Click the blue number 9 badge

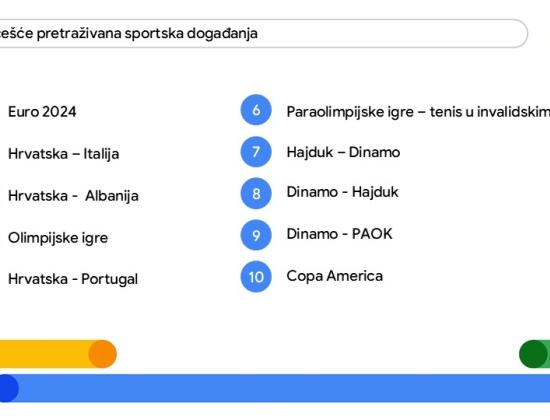pos(256,235)
